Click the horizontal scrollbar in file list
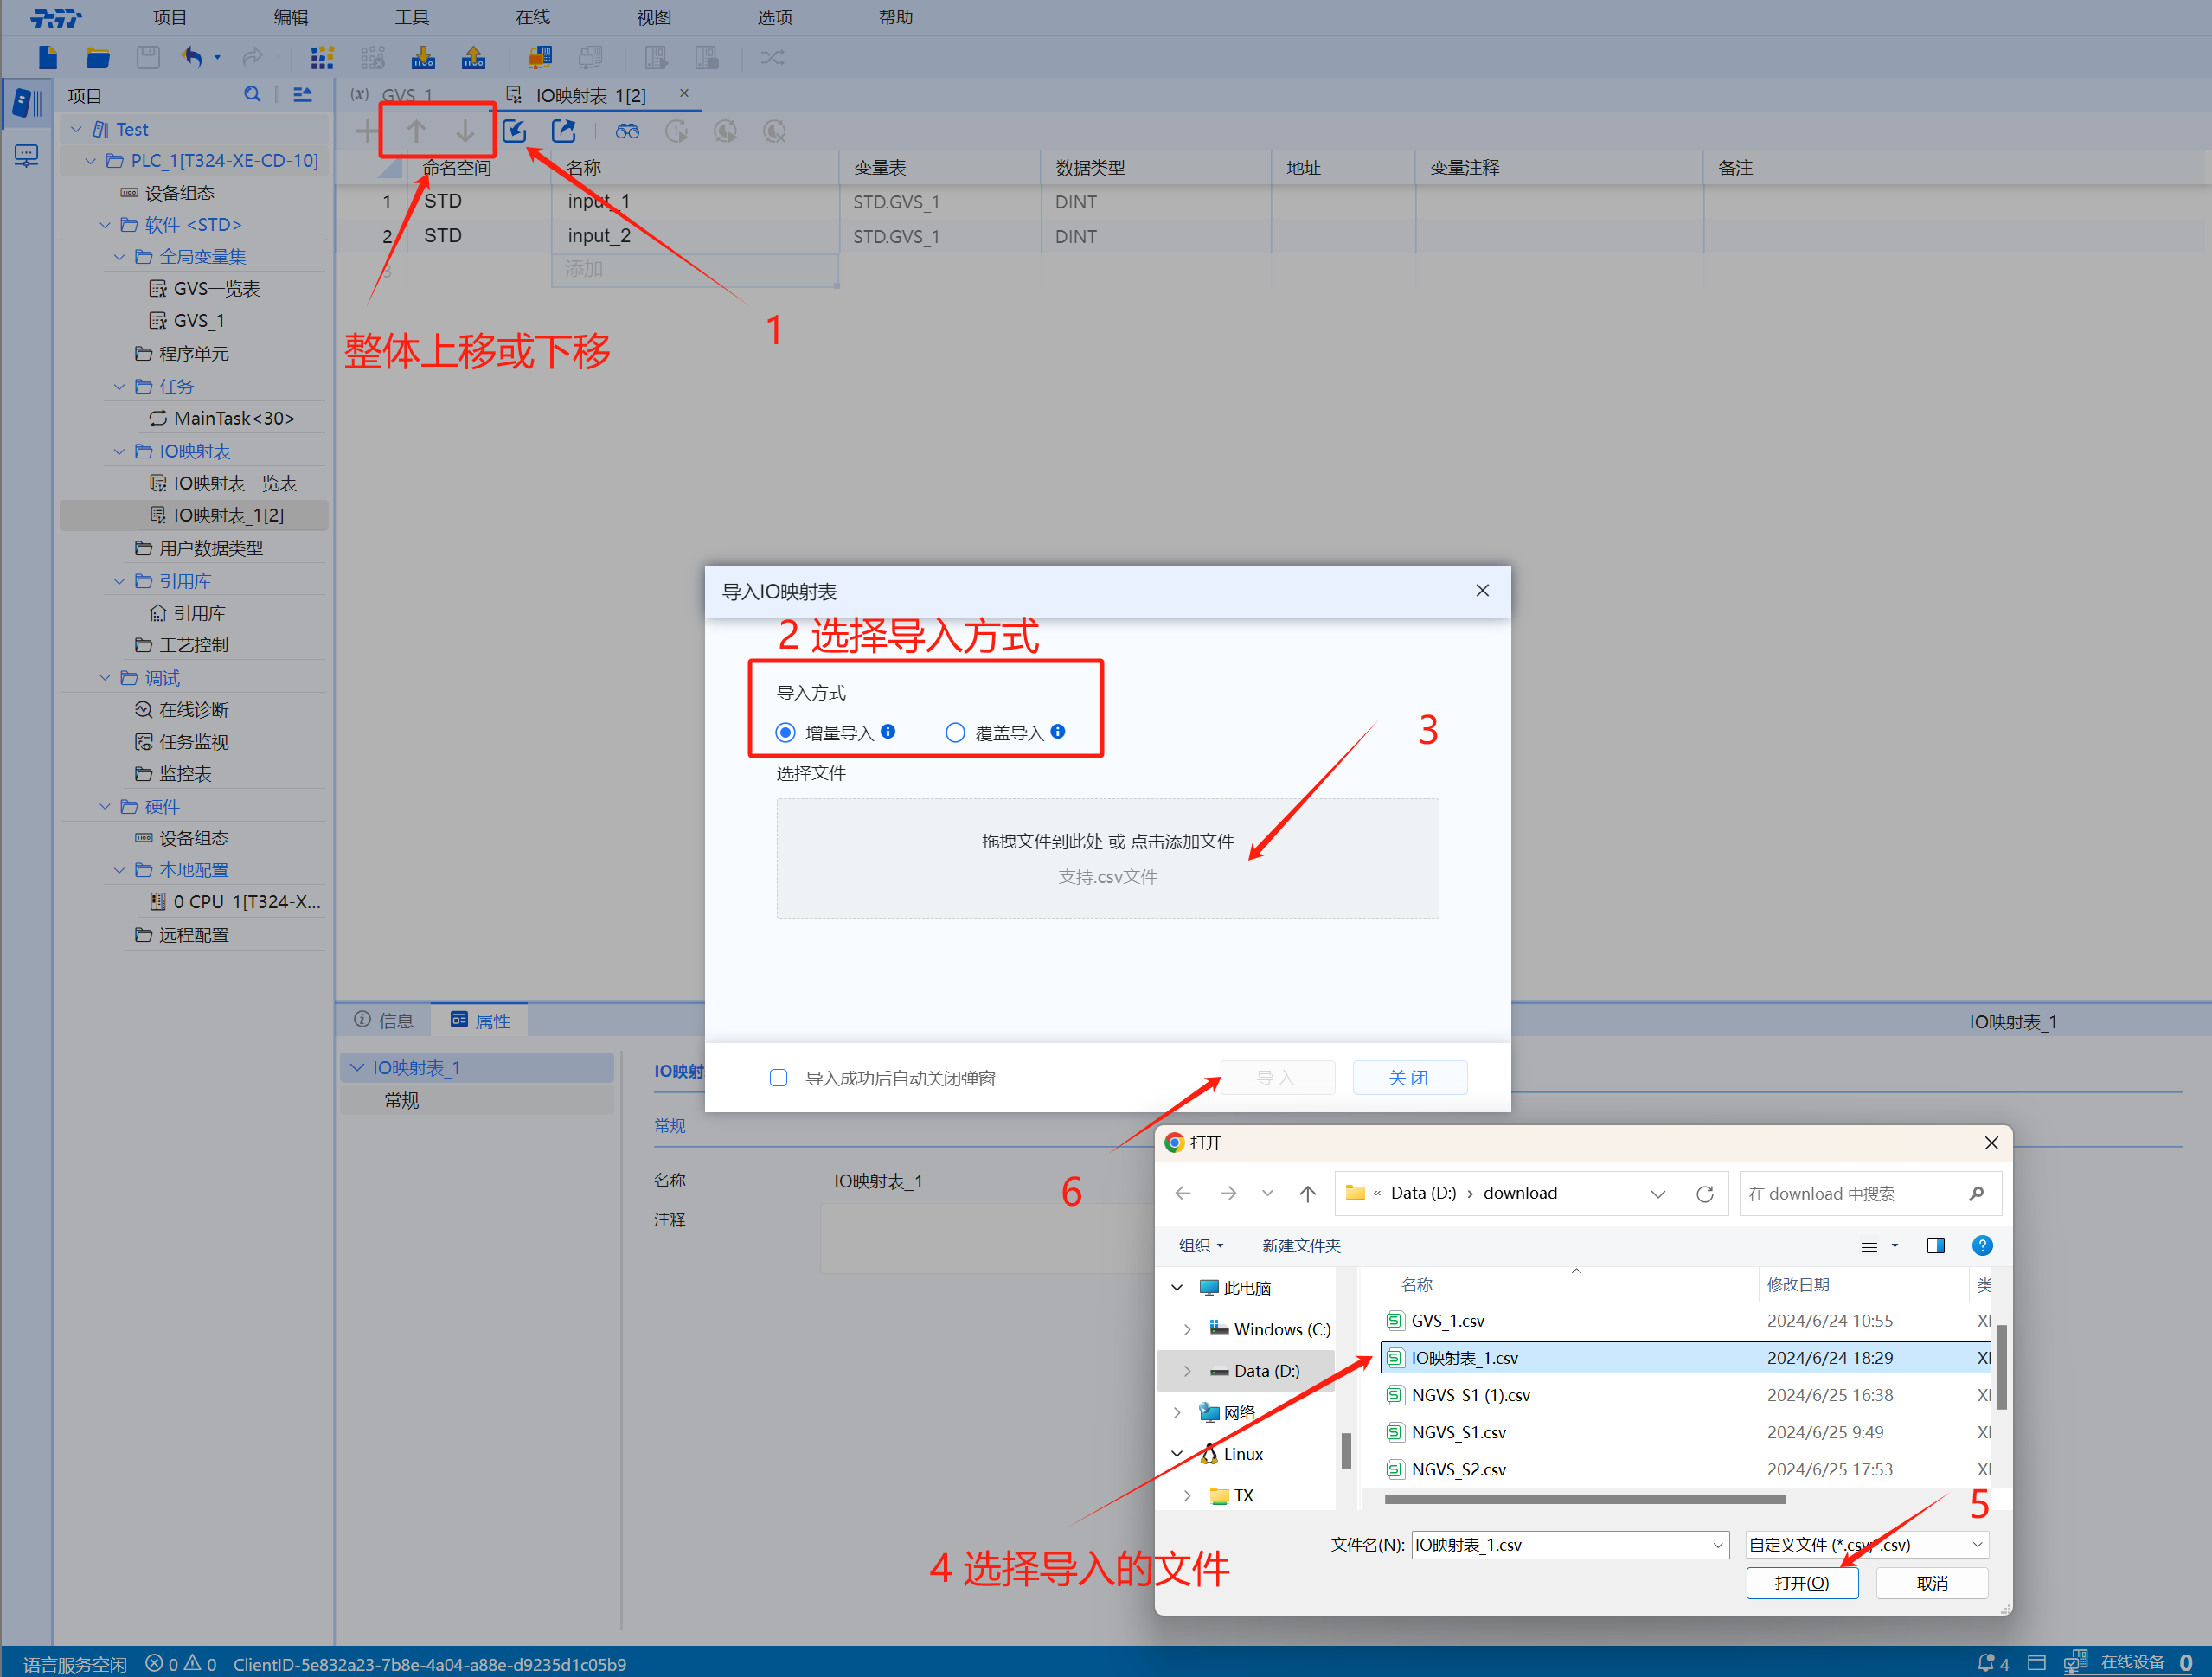The width and height of the screenshot is (2212, 1677). click(x=1584, y=1499)
